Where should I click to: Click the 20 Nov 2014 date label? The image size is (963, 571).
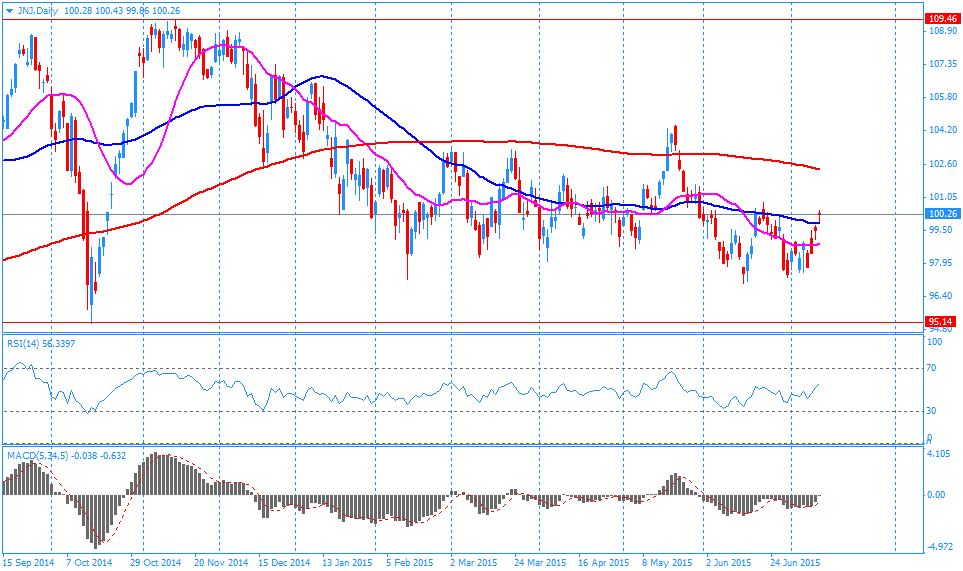(x=222, y=562)
